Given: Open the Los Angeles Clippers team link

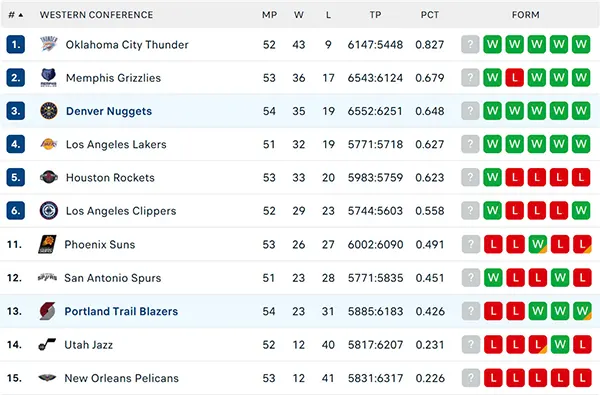Looking at the screenshot, I should click(121, 211).
